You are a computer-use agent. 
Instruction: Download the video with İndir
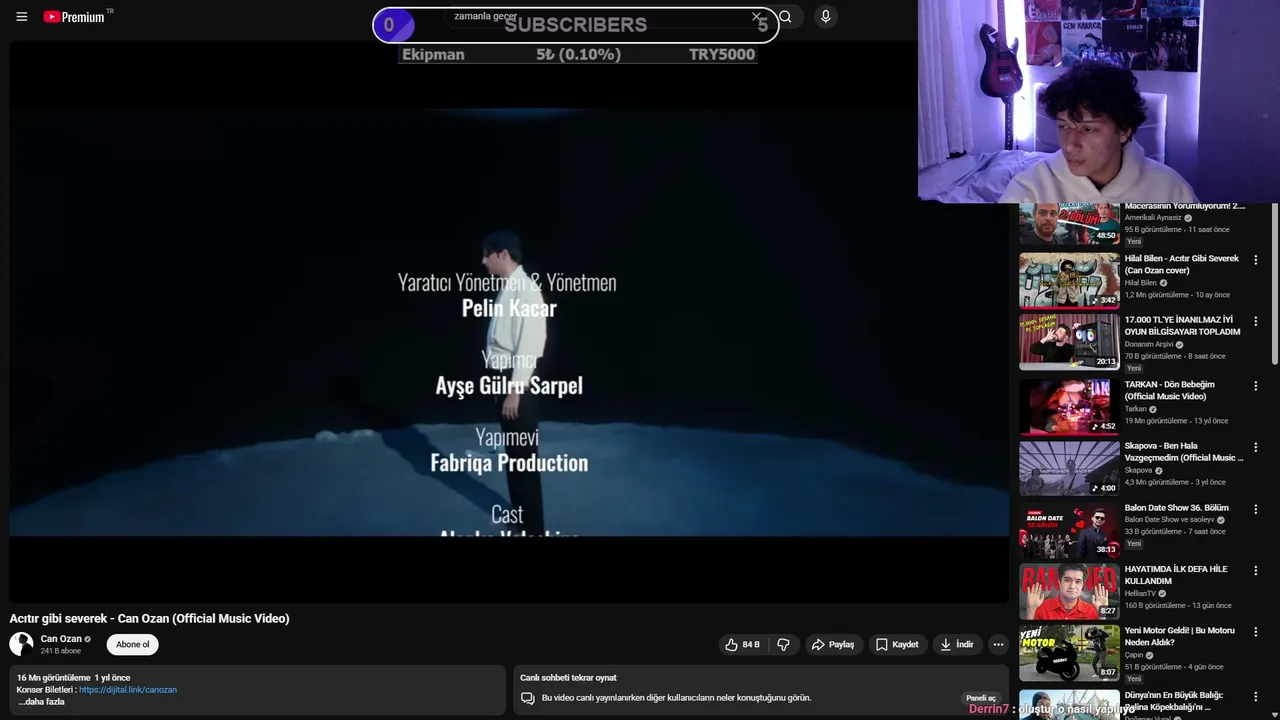pos(956,645)
